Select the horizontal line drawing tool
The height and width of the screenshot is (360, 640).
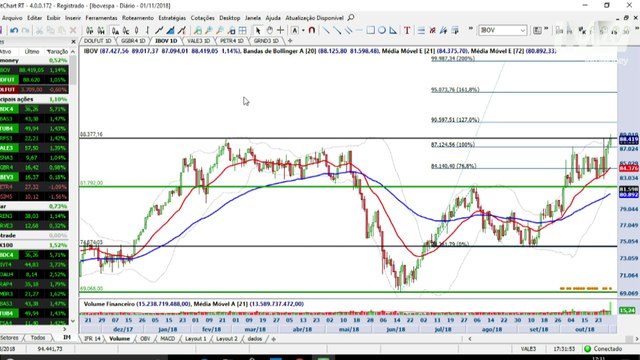tap(359, 30)
